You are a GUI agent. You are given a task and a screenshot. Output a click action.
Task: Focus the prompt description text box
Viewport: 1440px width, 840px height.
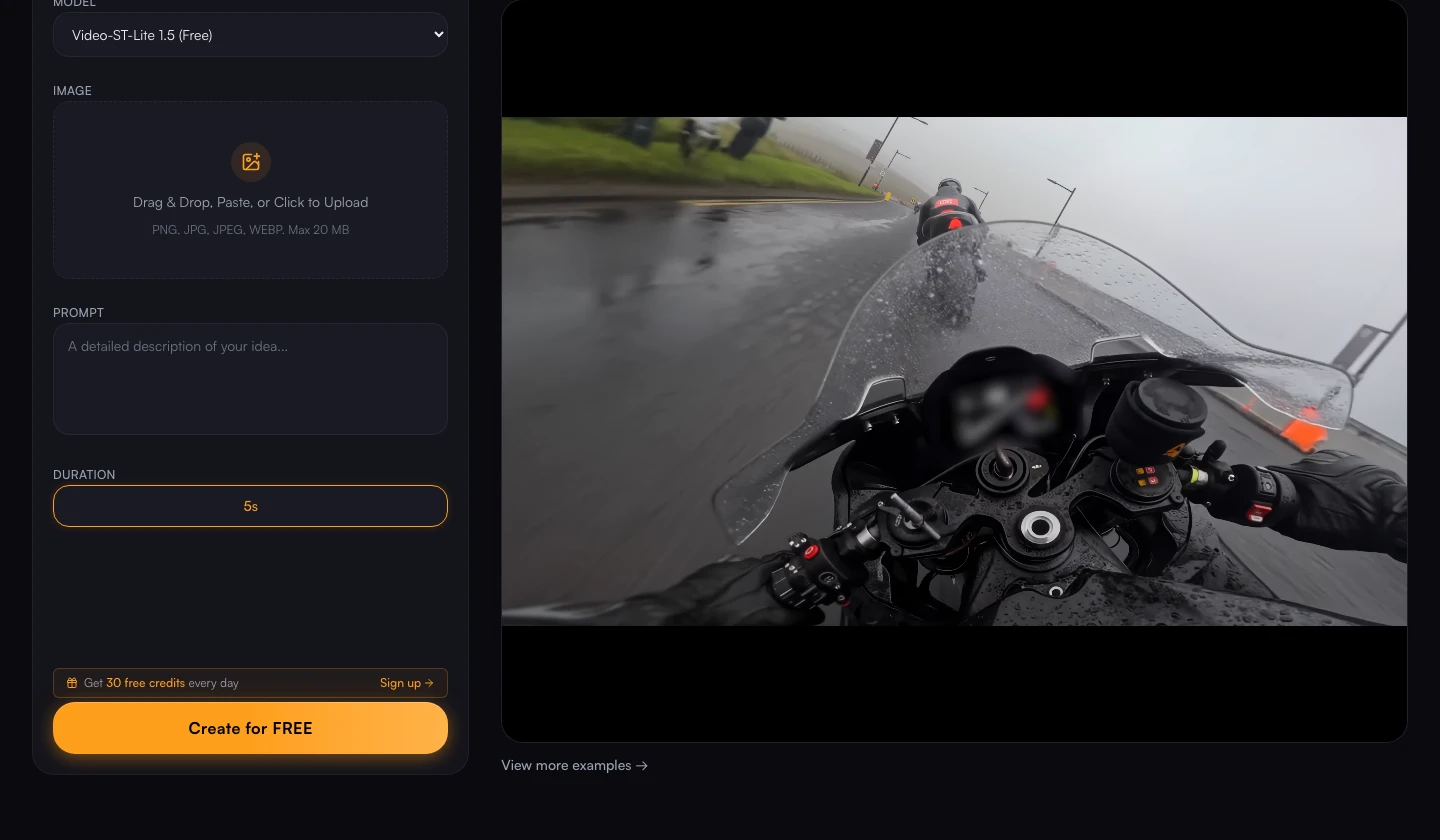click(250, 379)
